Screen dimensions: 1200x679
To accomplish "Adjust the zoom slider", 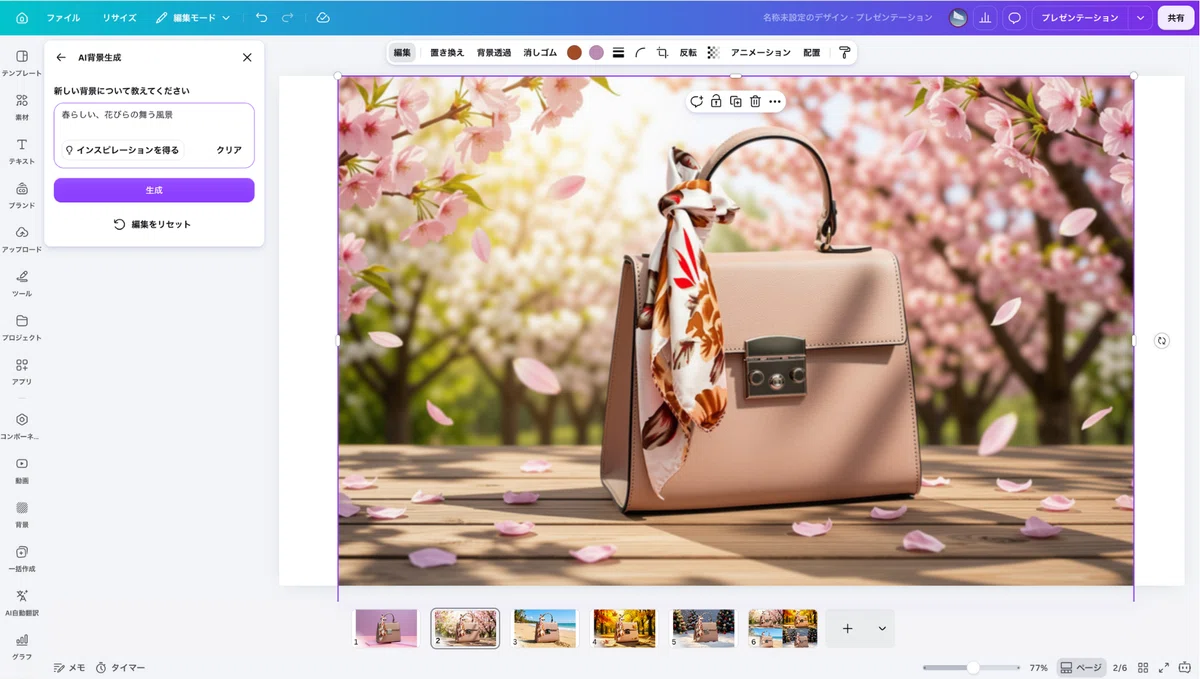I will coord(972,667).
